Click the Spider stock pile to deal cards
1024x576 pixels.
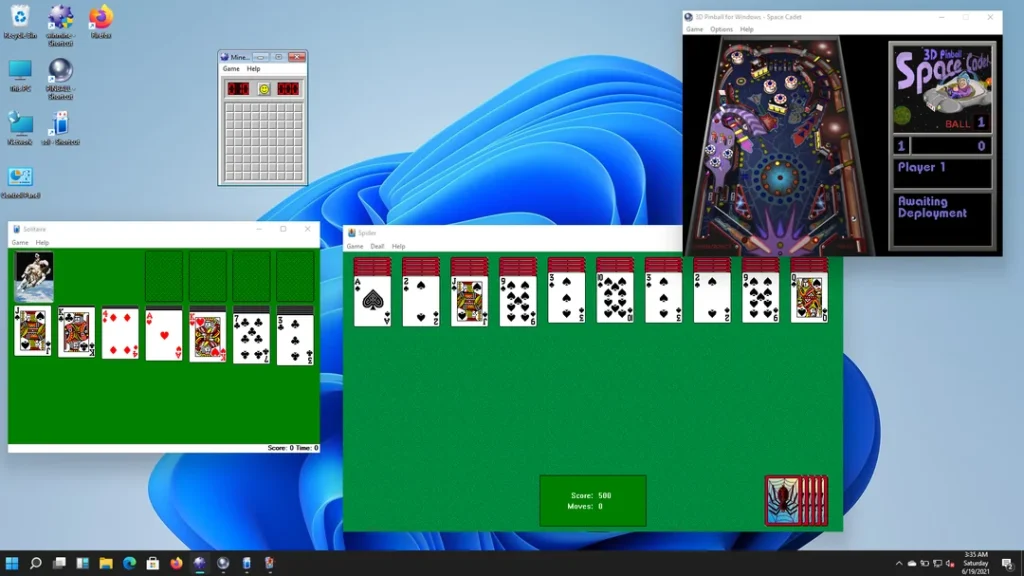tap(795, 497)
